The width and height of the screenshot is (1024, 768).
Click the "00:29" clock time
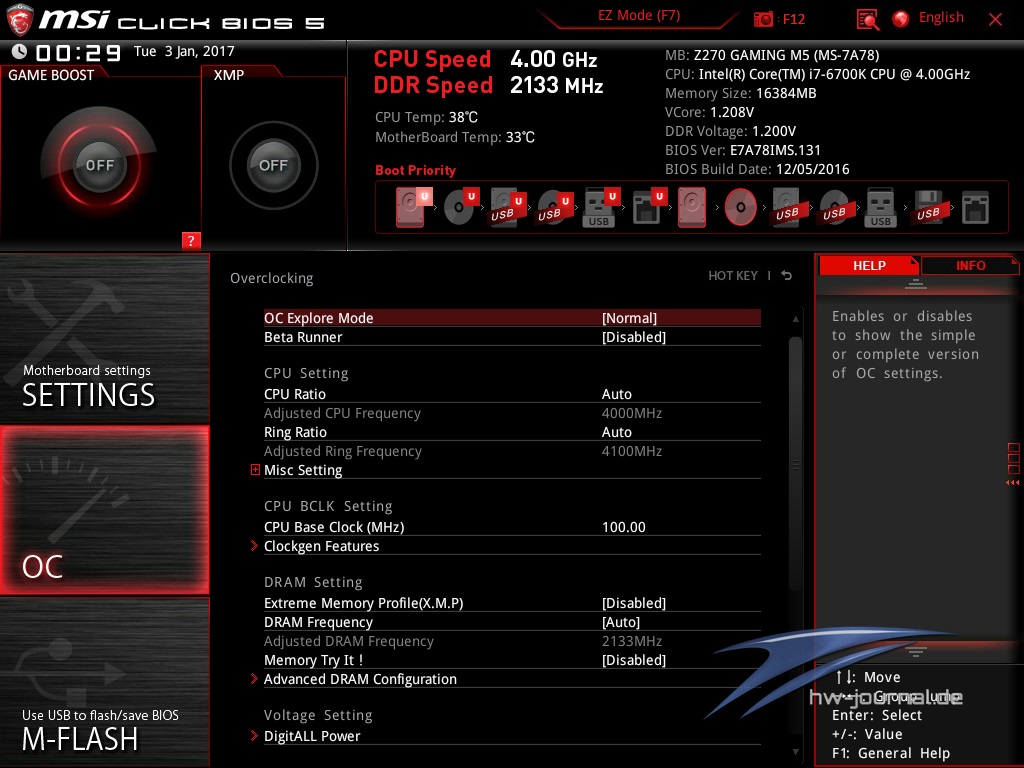(78, 52)
